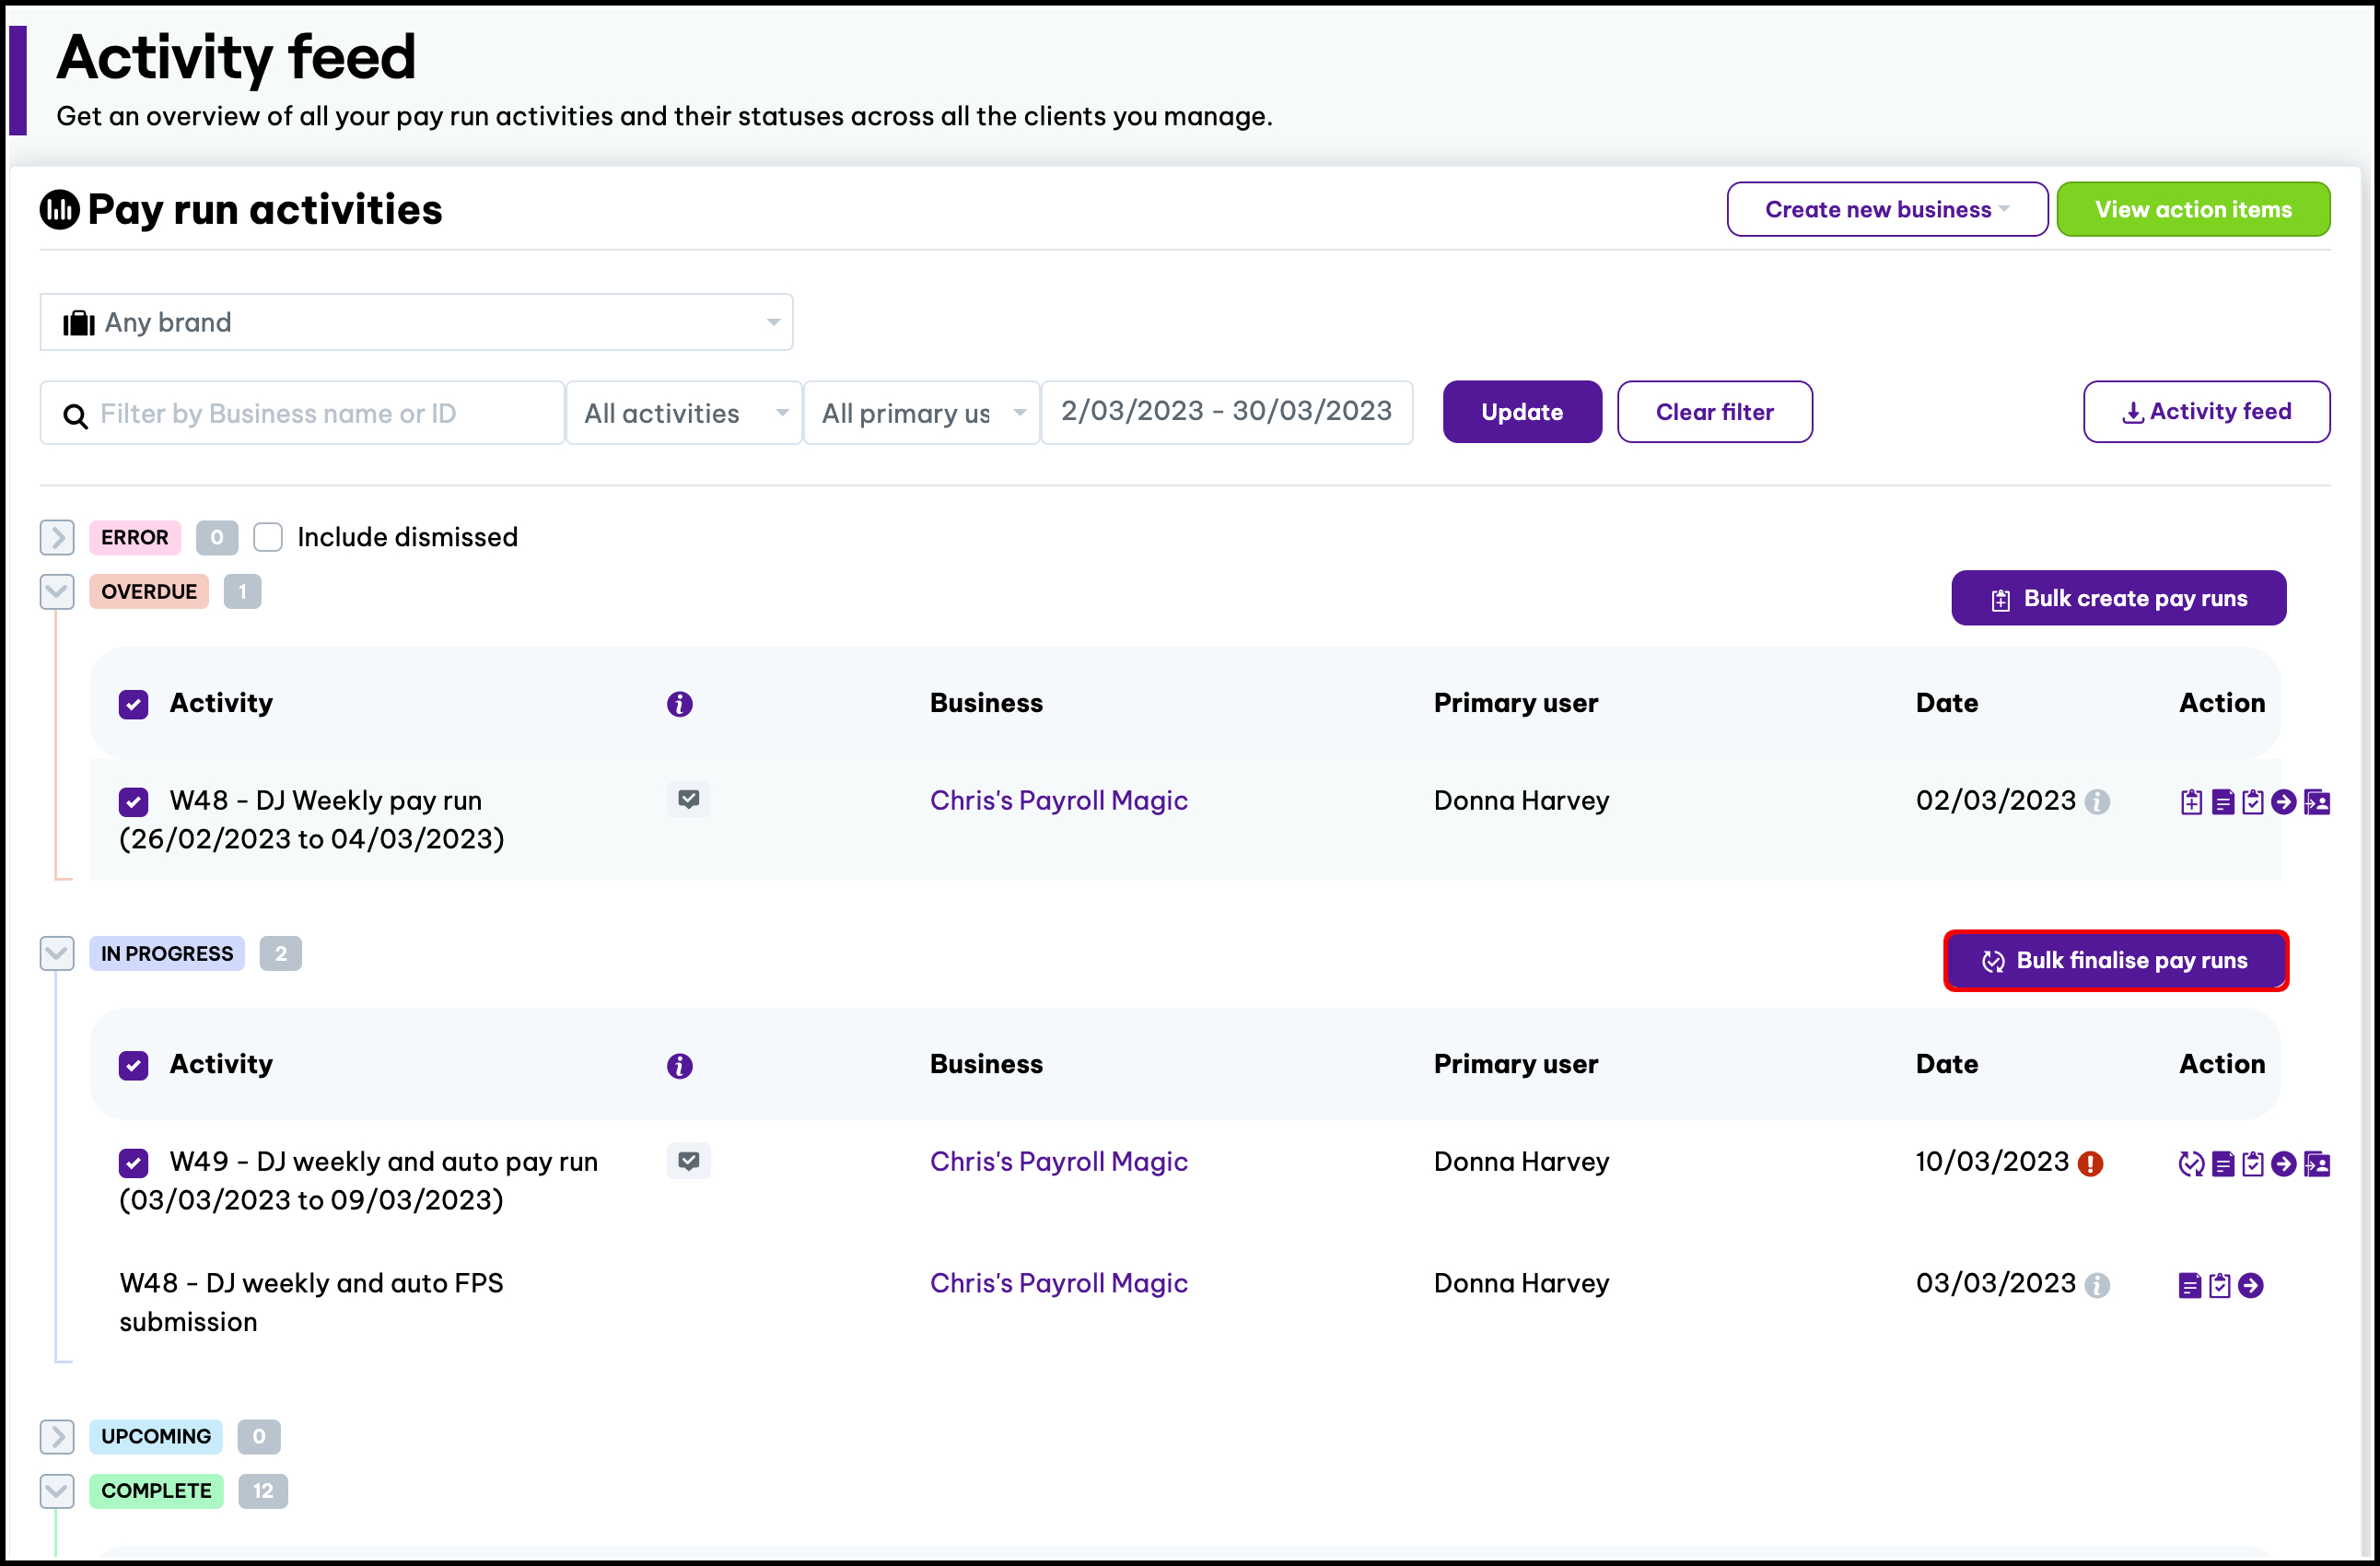The height and width of the screenshot is (1566, 2380).
Task: Toggle Include dismissed checkbox
Action: pyautogui.click(x=268, y=537)
